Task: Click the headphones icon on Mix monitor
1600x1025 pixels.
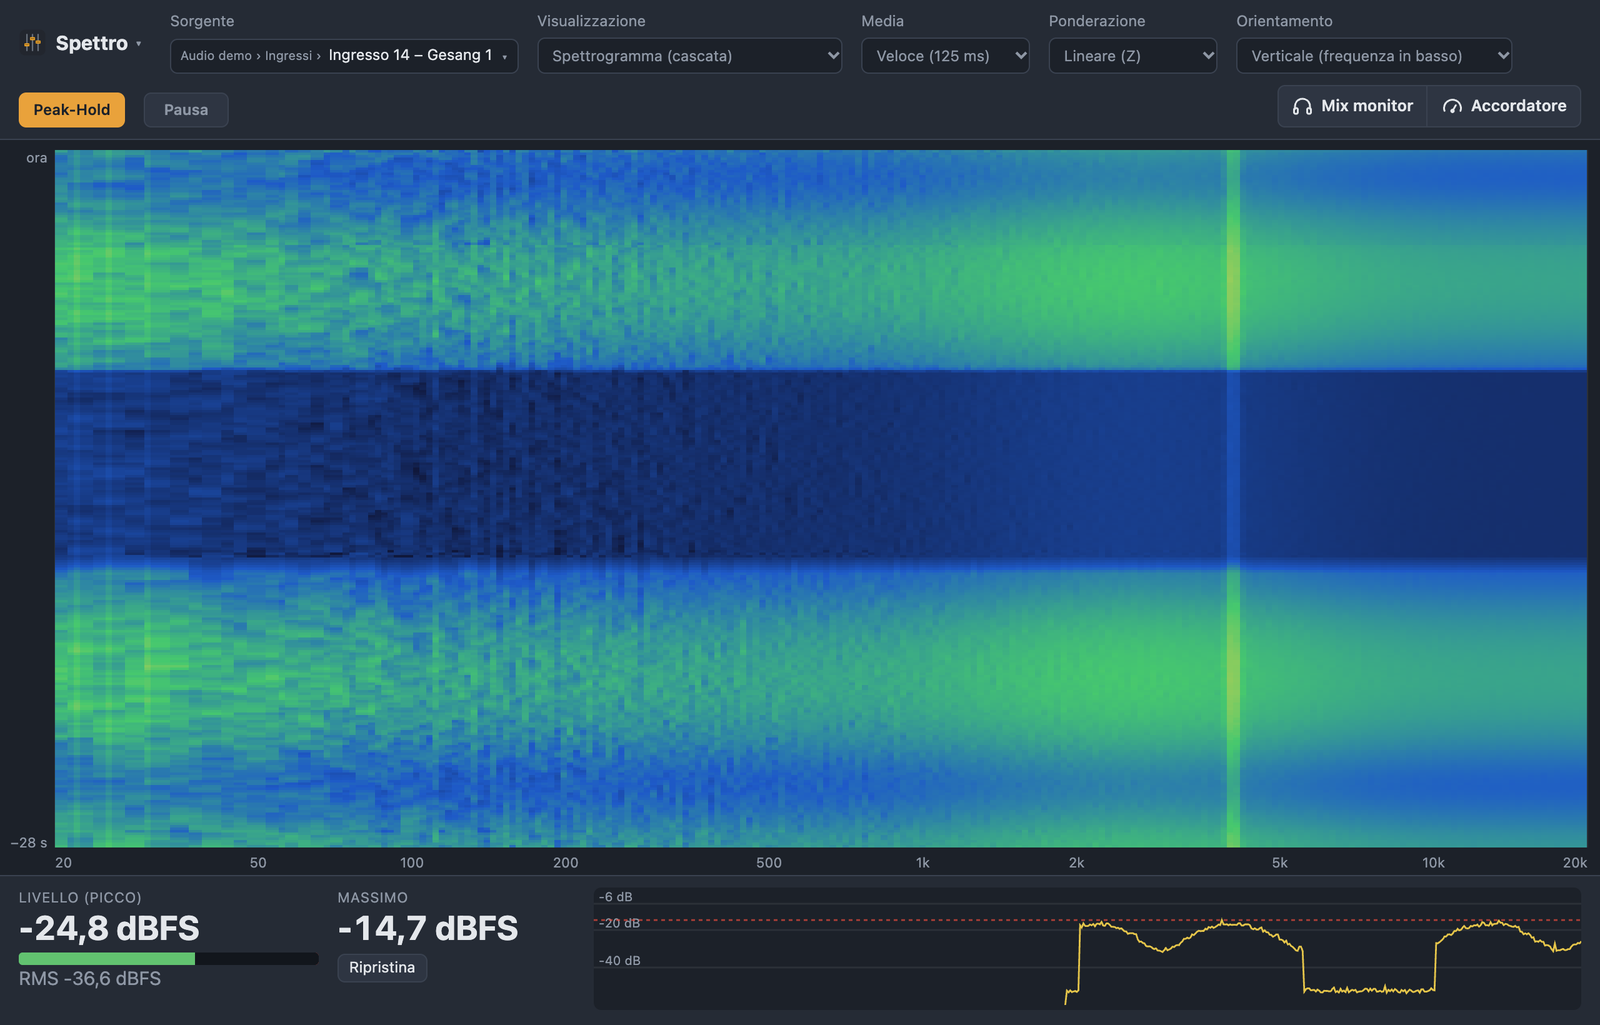Action: click(1302, 106)
